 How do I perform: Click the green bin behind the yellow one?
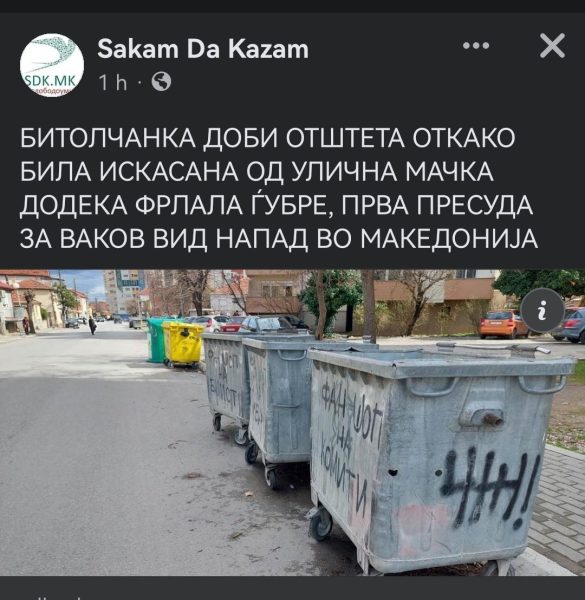155,340
